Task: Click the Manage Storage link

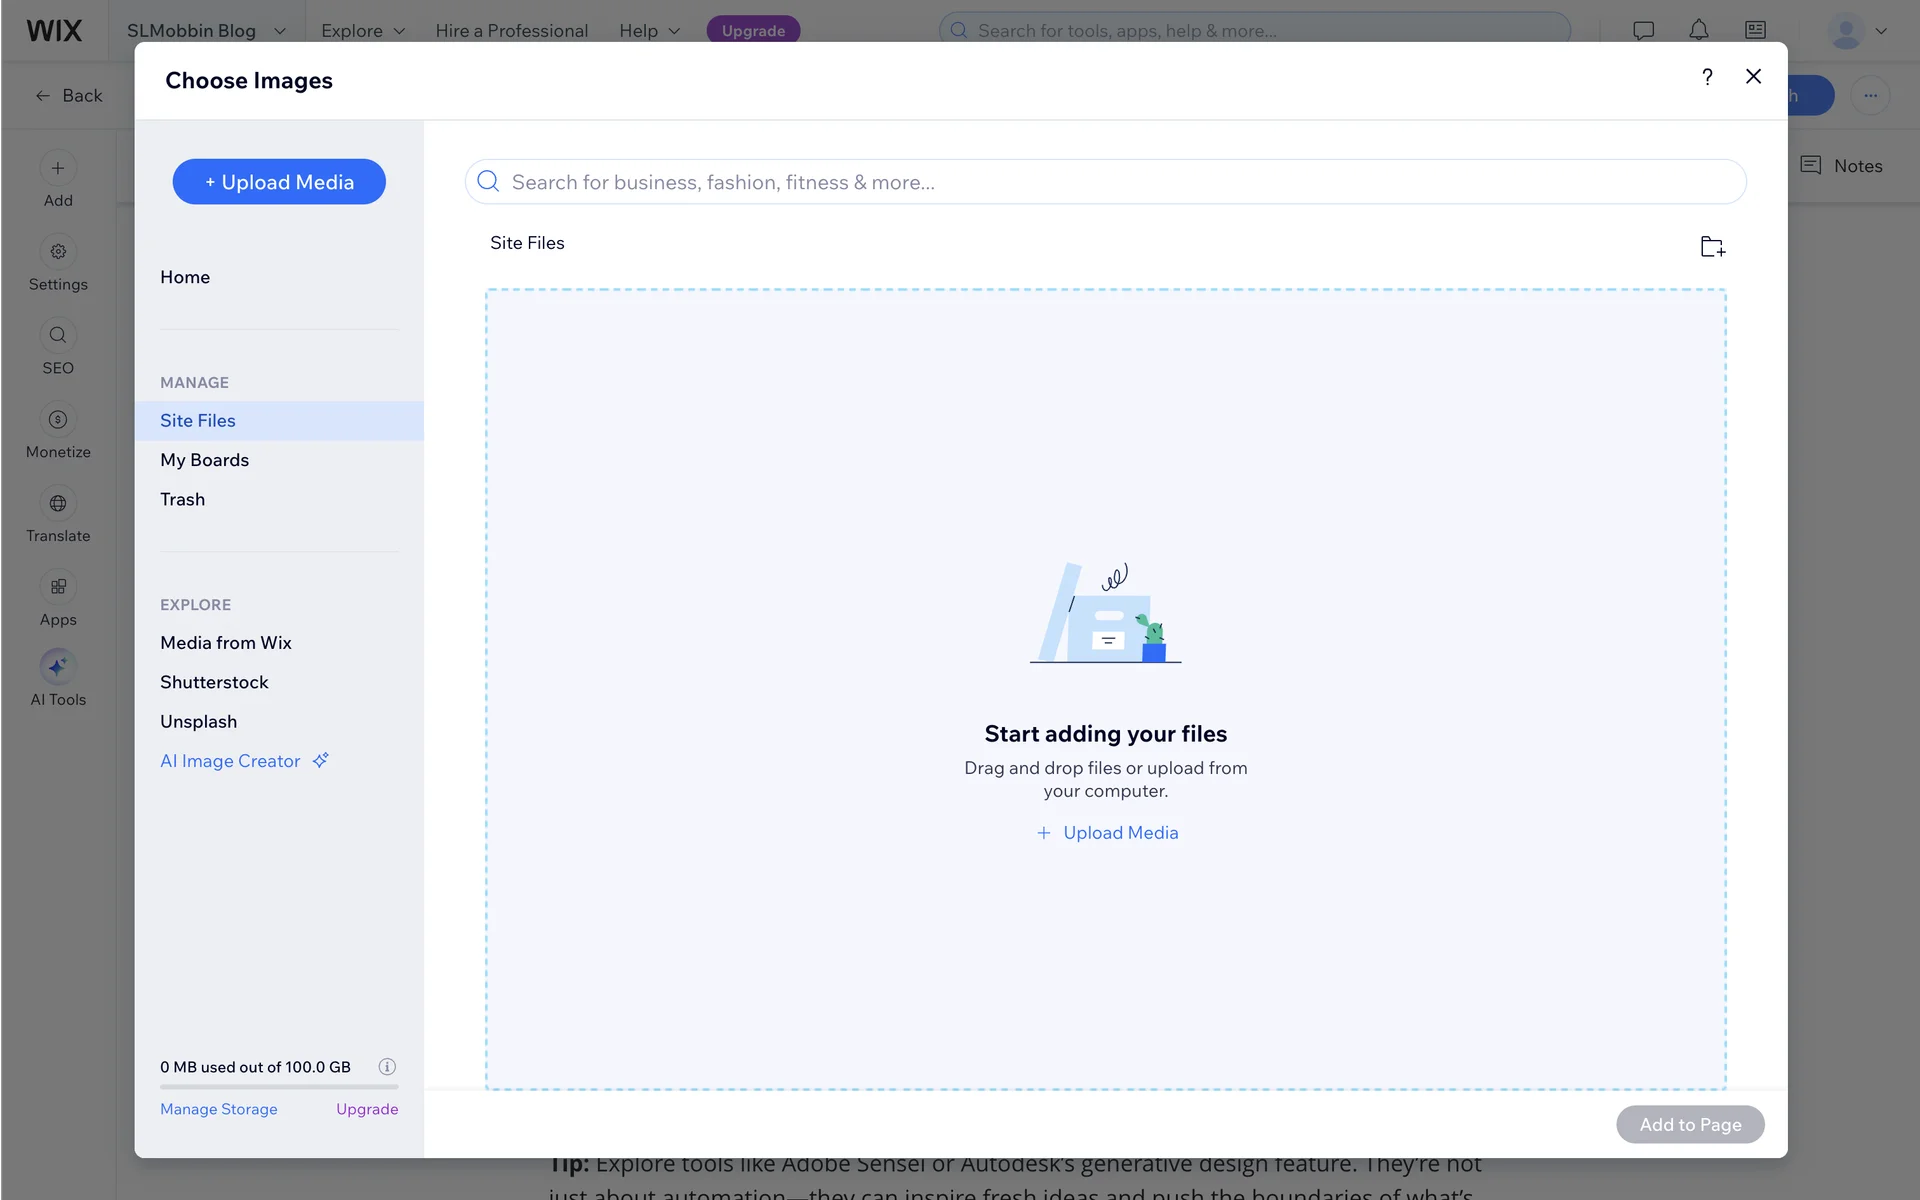Action: [219, 1109]
